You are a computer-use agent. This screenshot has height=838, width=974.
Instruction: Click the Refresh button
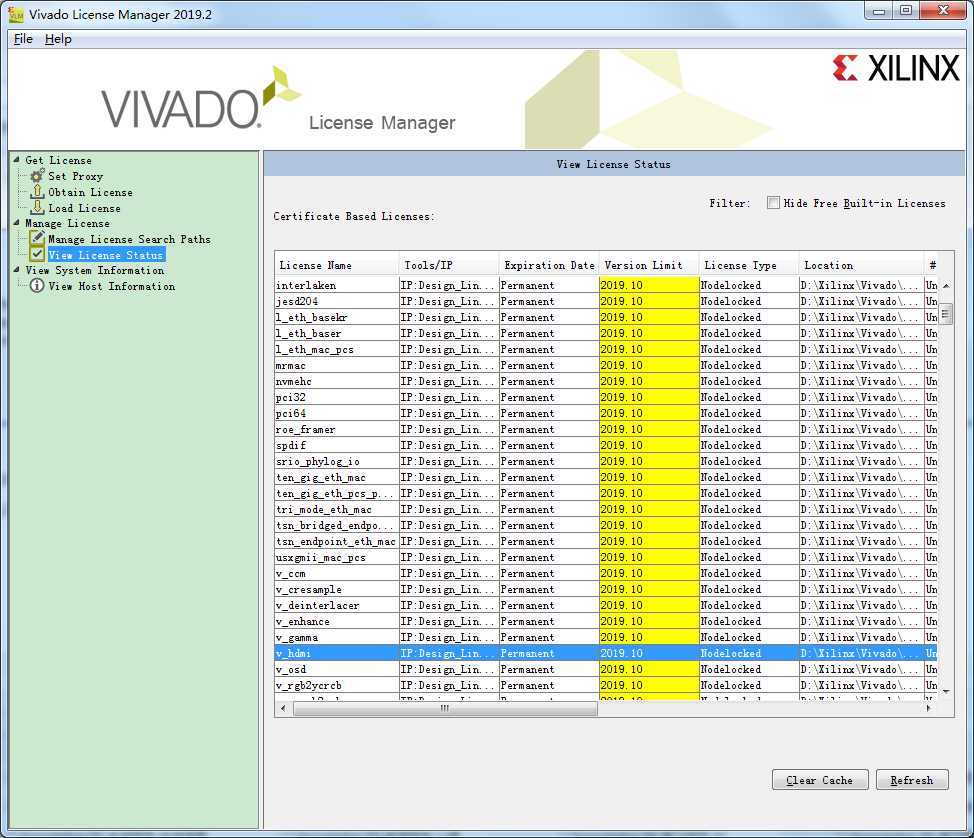pyautogui.click(x=912, y=780)
